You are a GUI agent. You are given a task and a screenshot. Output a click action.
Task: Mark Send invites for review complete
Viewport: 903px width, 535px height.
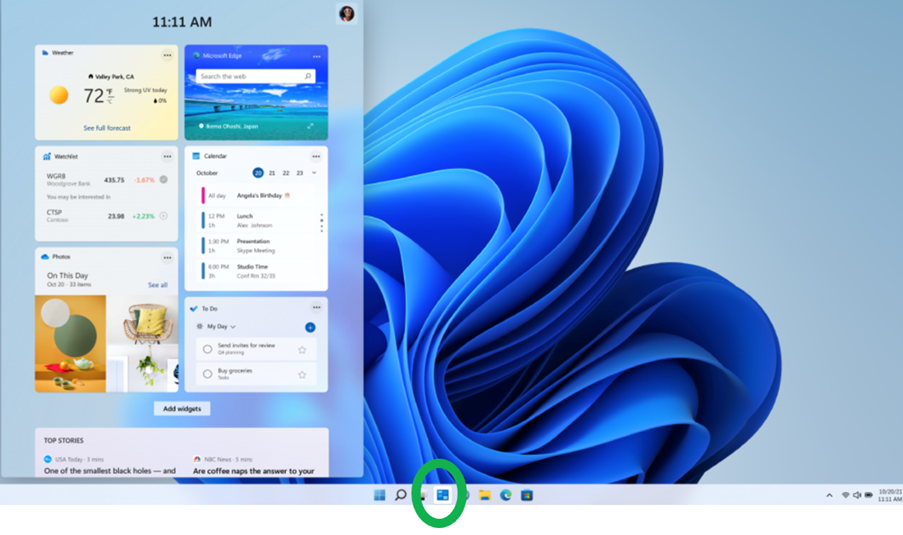[207, 349]
